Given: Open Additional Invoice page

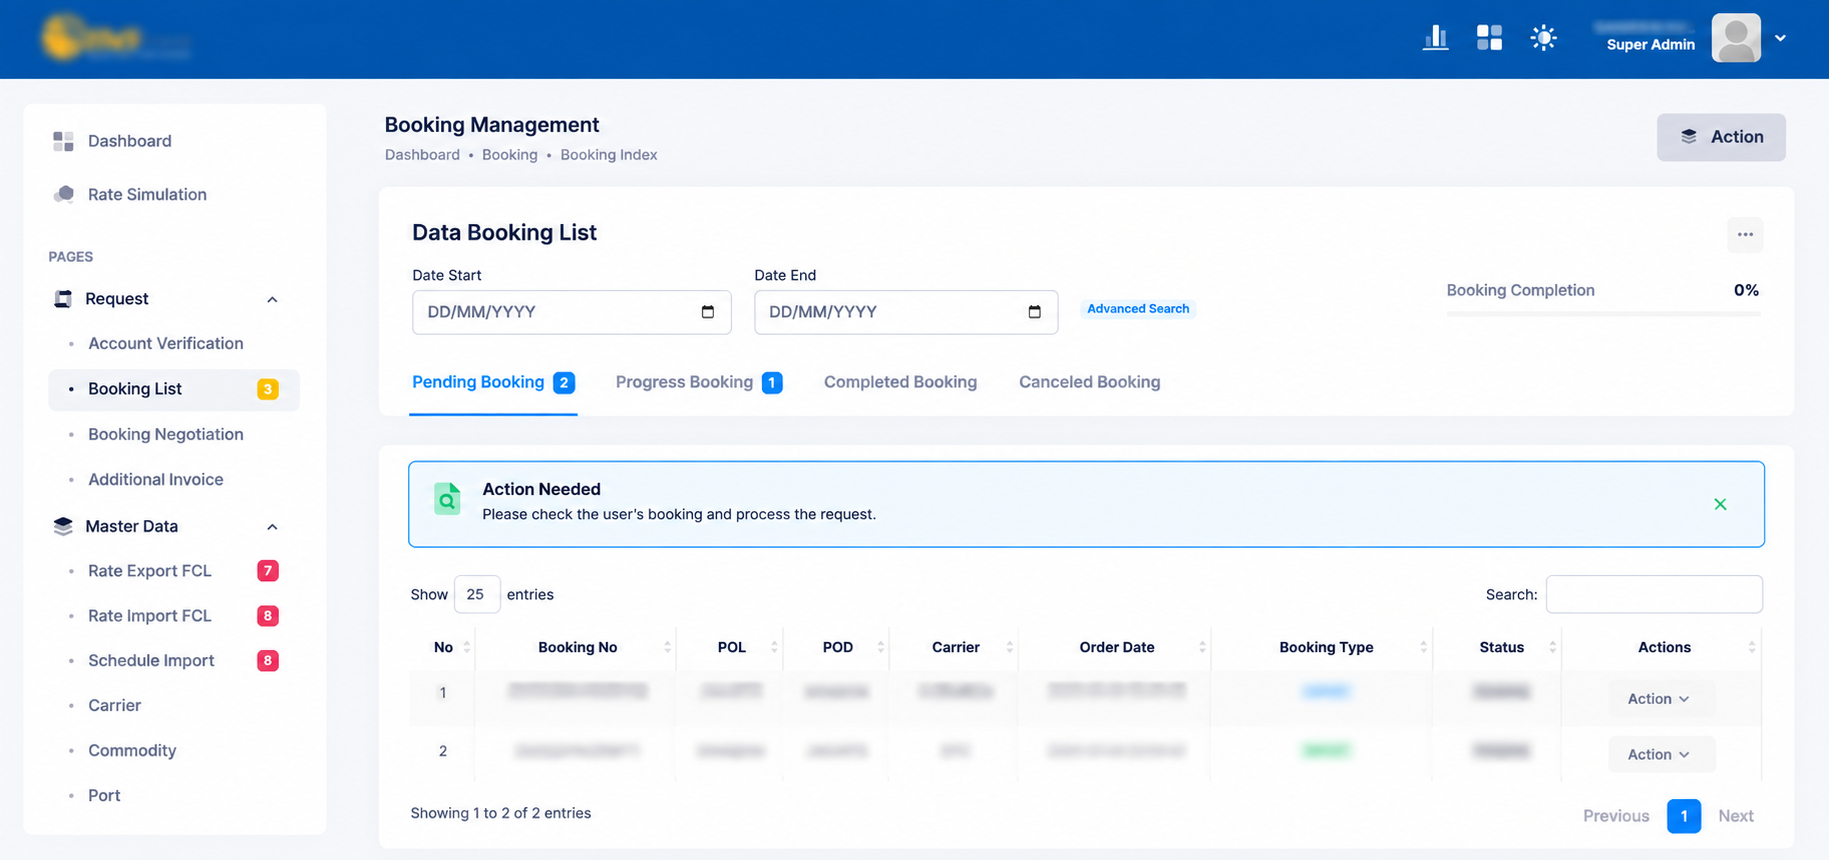Looking at the screenshot, I should click(x=156, y=479).
